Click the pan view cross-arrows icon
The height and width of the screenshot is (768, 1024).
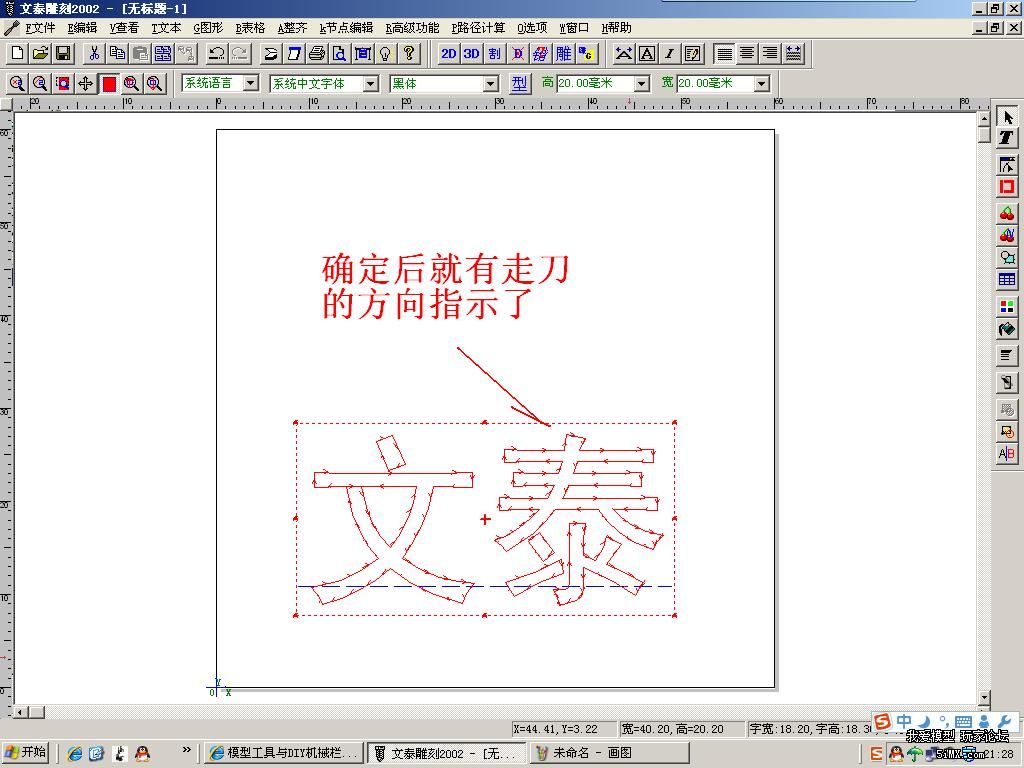tap(86, 84)
